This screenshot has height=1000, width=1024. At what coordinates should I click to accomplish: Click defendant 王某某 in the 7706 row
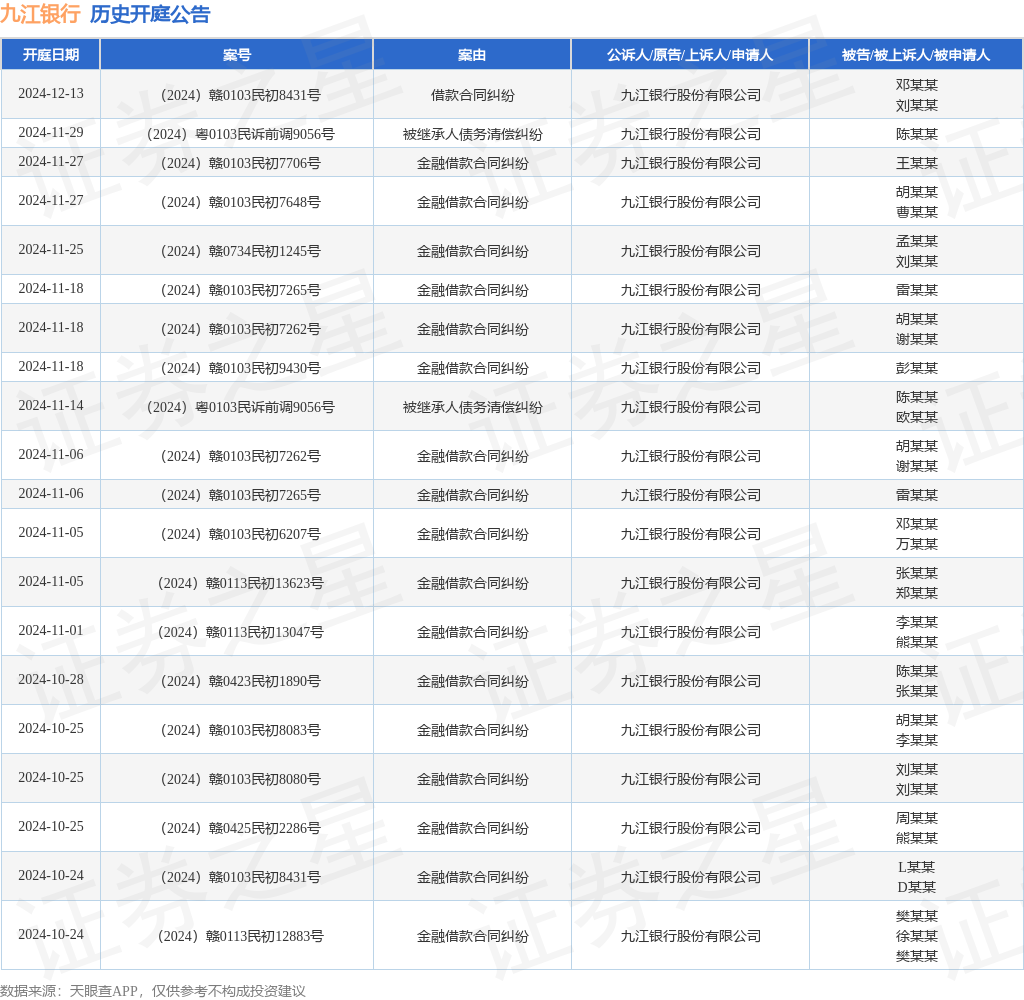coord(916,163)
